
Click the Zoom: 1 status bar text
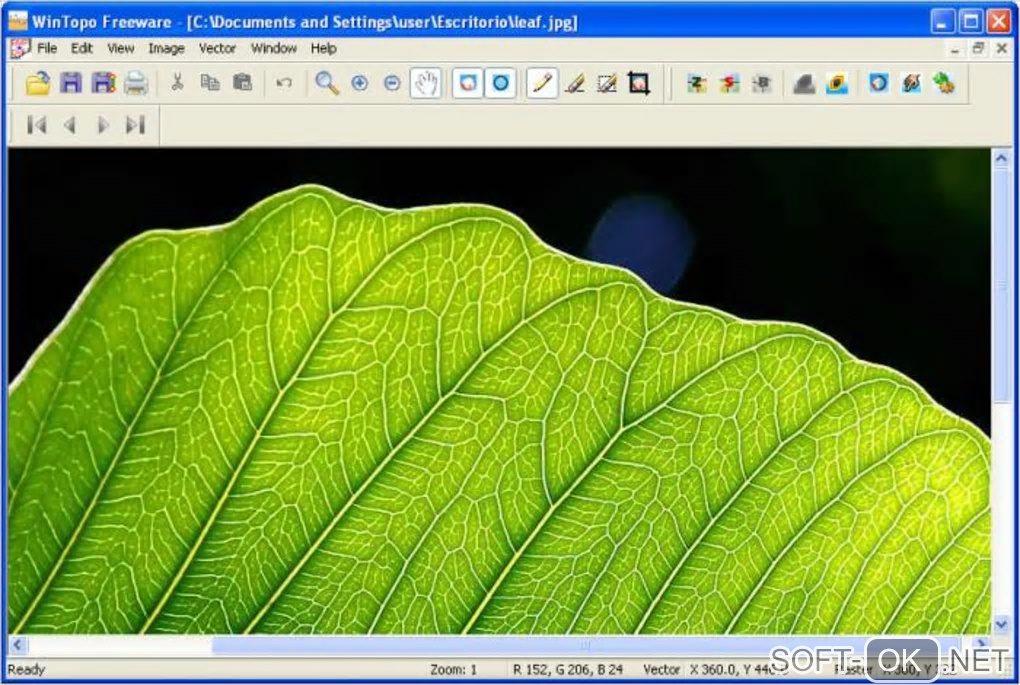point(453,669)
